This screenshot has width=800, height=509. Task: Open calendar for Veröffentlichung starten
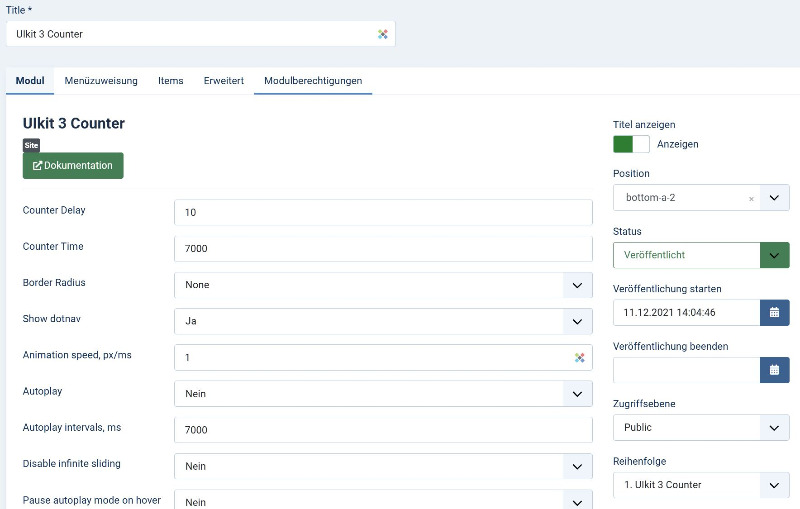pyautogui.click(x=774, y=312)
